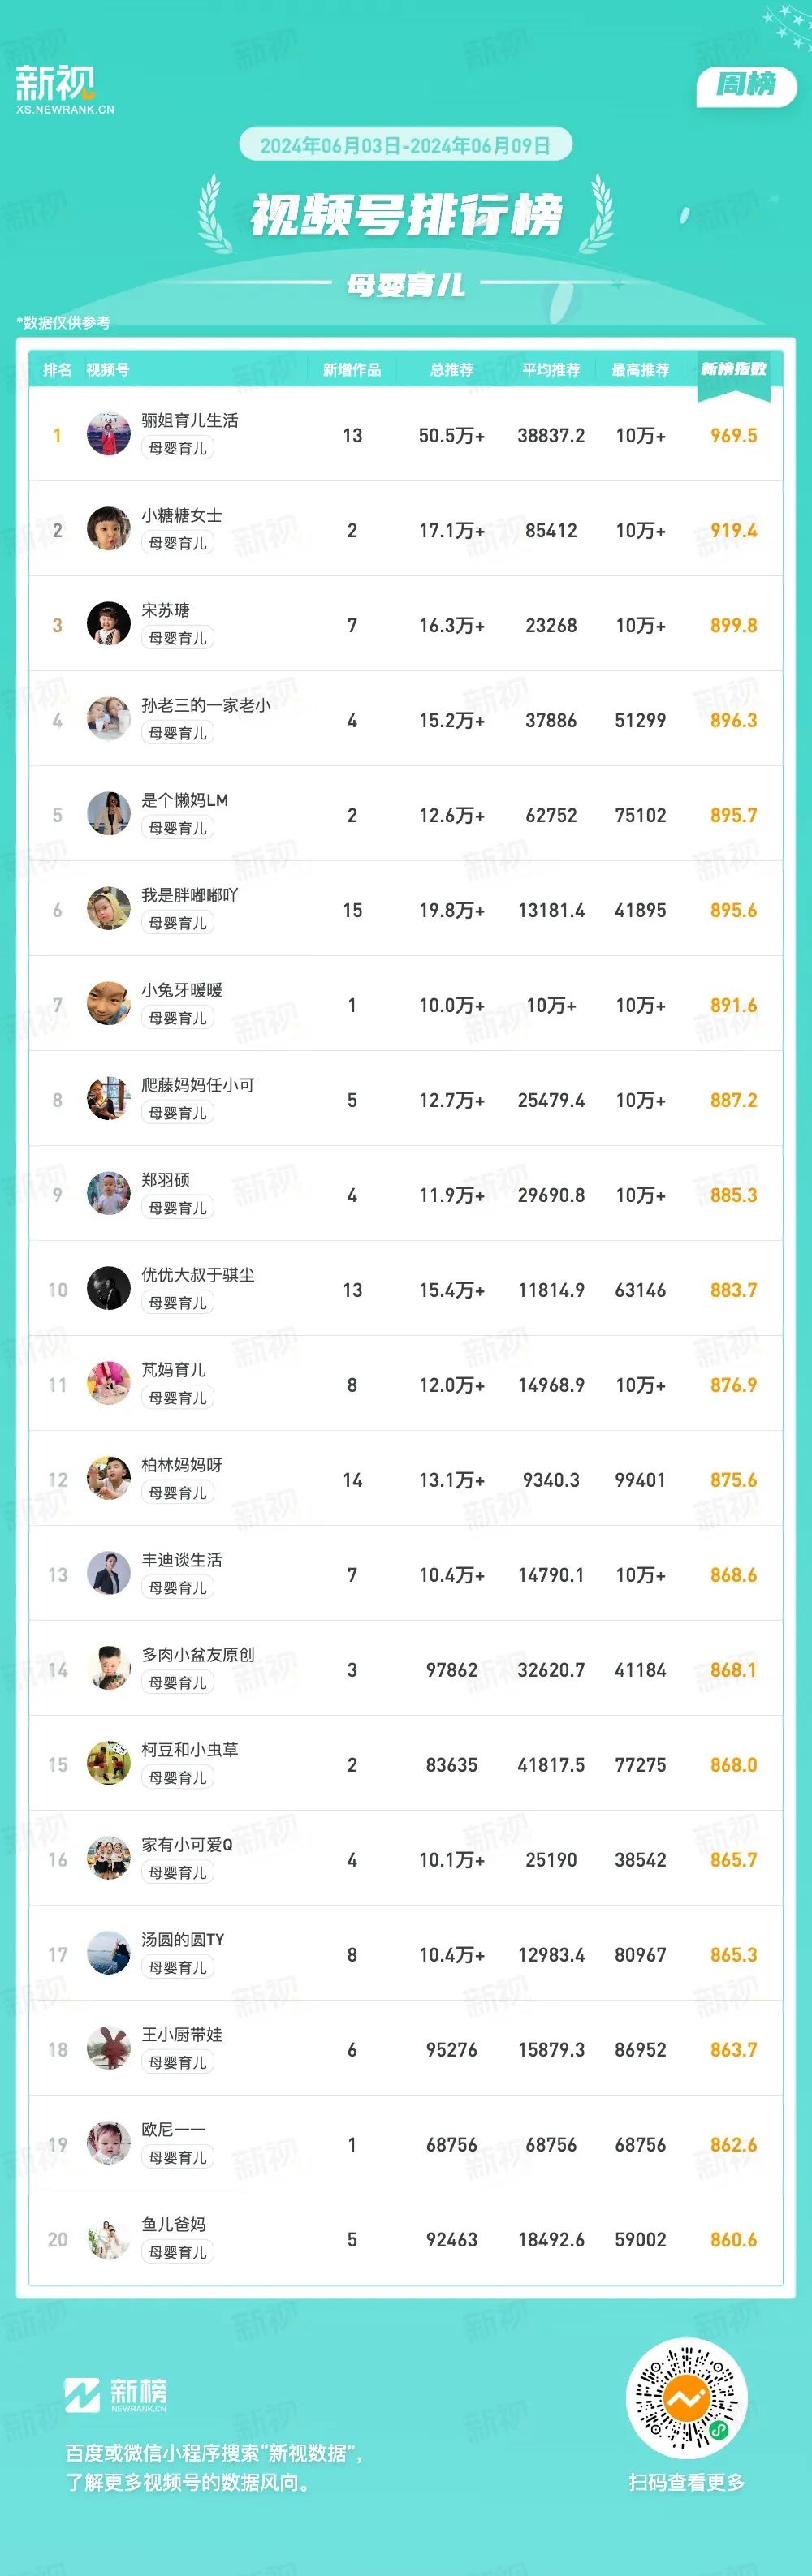This screenshot has width=812, height=2576.
Task: Click the 总推荐 column header
Action: [451, 370]
